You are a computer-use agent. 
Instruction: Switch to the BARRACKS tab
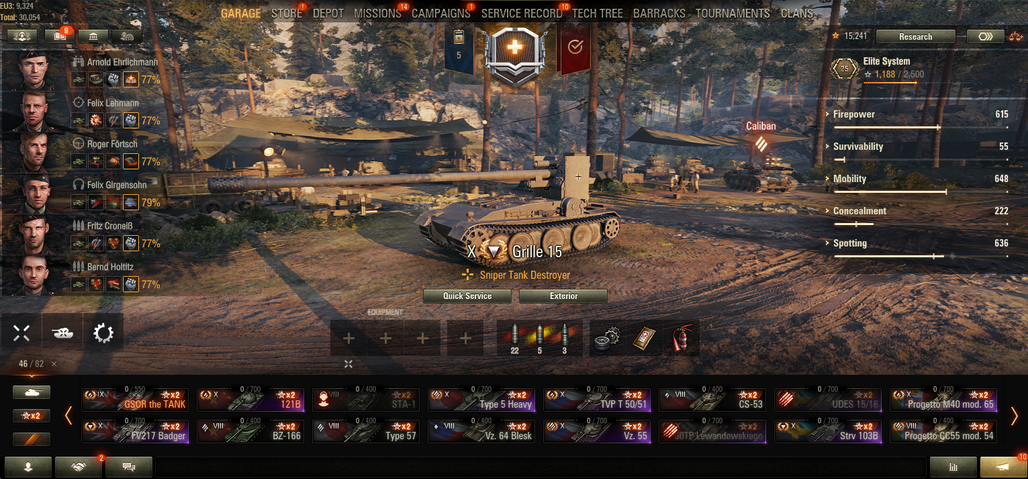coord(659,13)
